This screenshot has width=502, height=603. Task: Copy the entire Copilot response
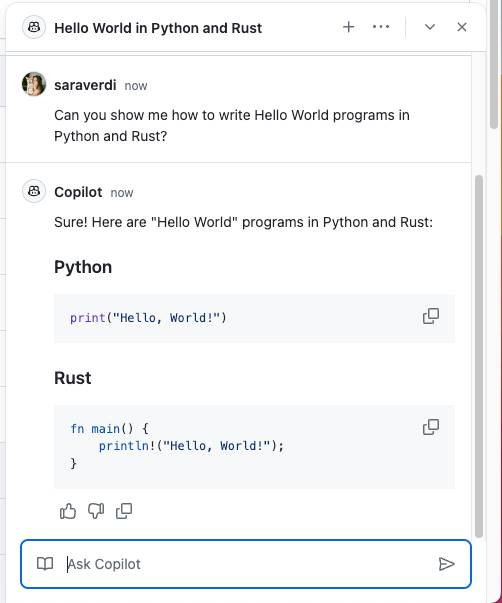click(124, 511)
